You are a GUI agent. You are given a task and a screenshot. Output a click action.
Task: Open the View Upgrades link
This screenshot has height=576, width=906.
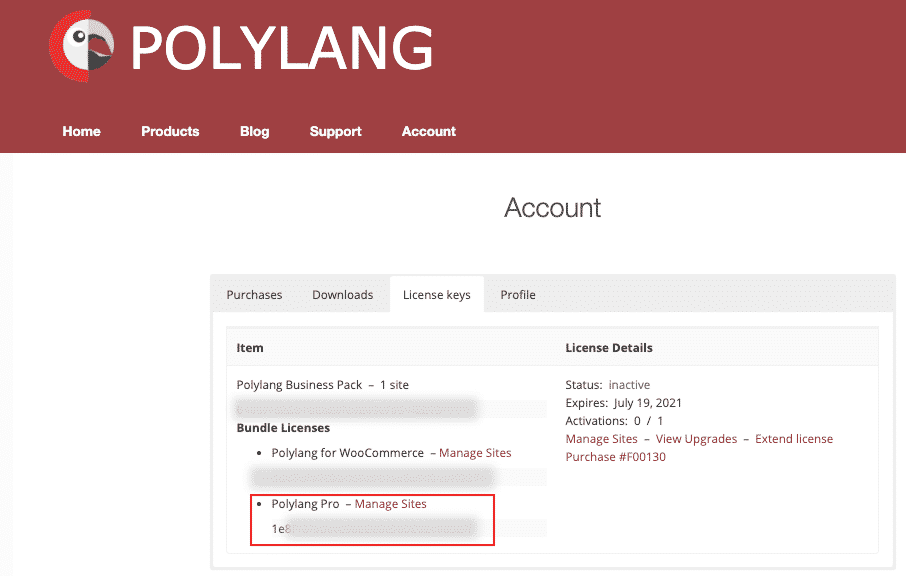pyautogui.click(x=696, y=438)
